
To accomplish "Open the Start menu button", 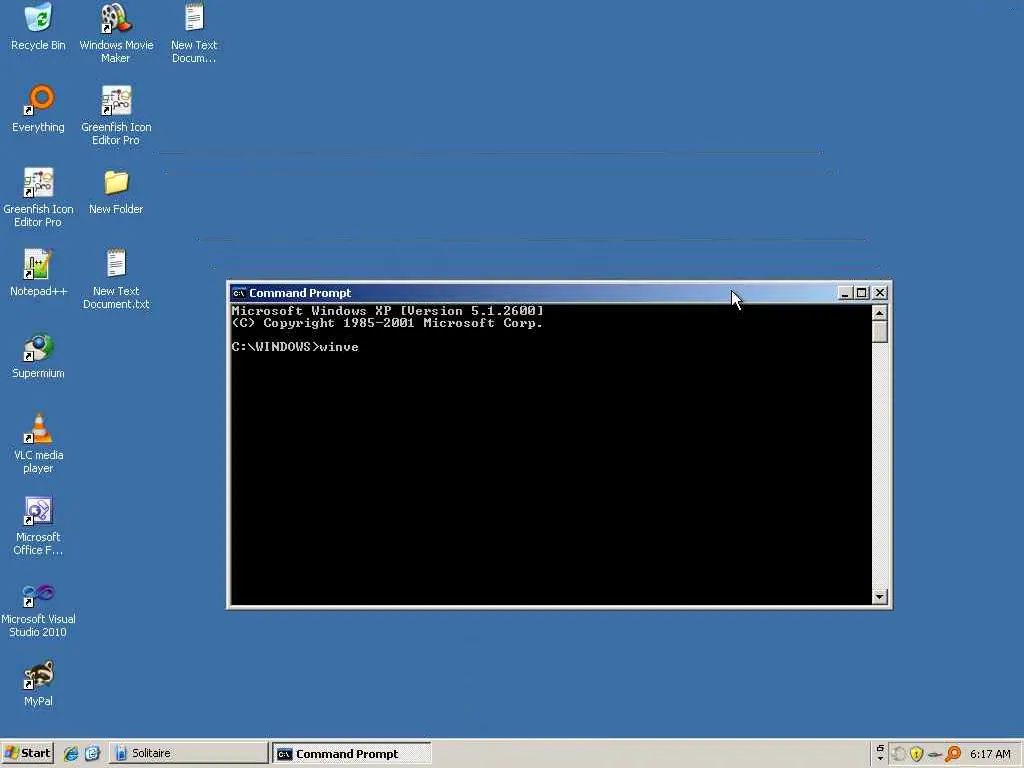I will [x=27, y=753].
